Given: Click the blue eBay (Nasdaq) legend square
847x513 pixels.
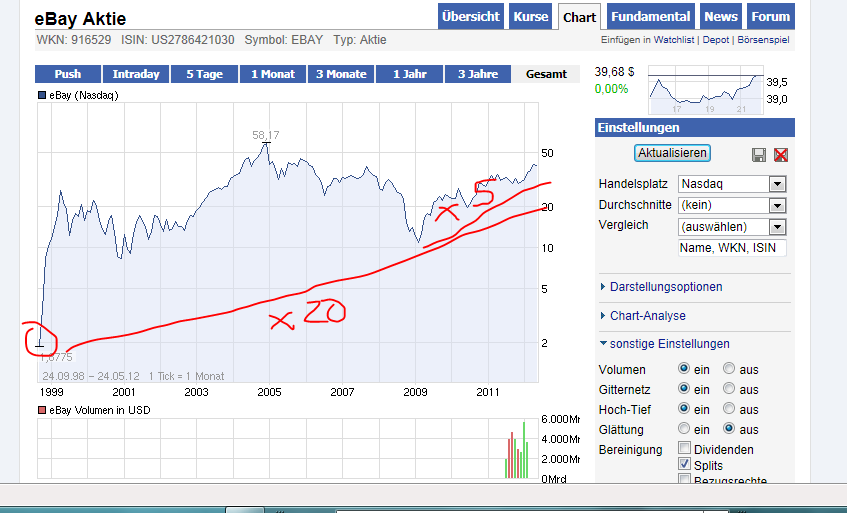Looking at the screenshot, I should tap(42, 95).
